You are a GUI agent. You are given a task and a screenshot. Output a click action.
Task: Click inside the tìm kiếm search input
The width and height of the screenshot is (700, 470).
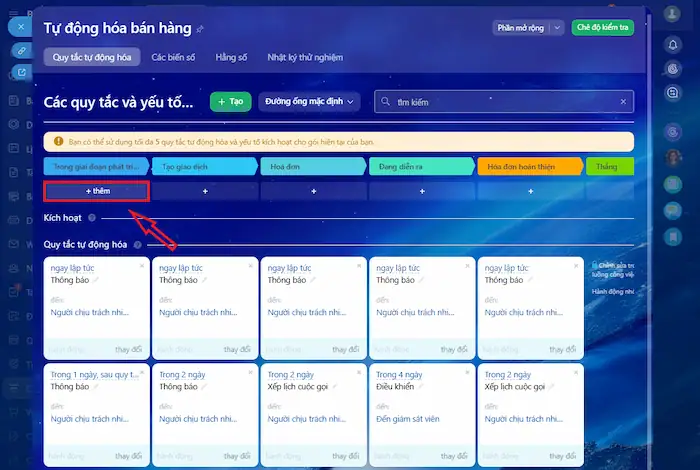point(504,102)
